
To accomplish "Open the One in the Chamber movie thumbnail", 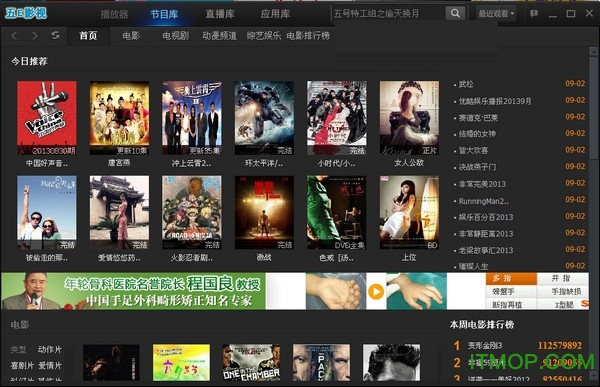I will pyautogui.click(x=251, y=363).
